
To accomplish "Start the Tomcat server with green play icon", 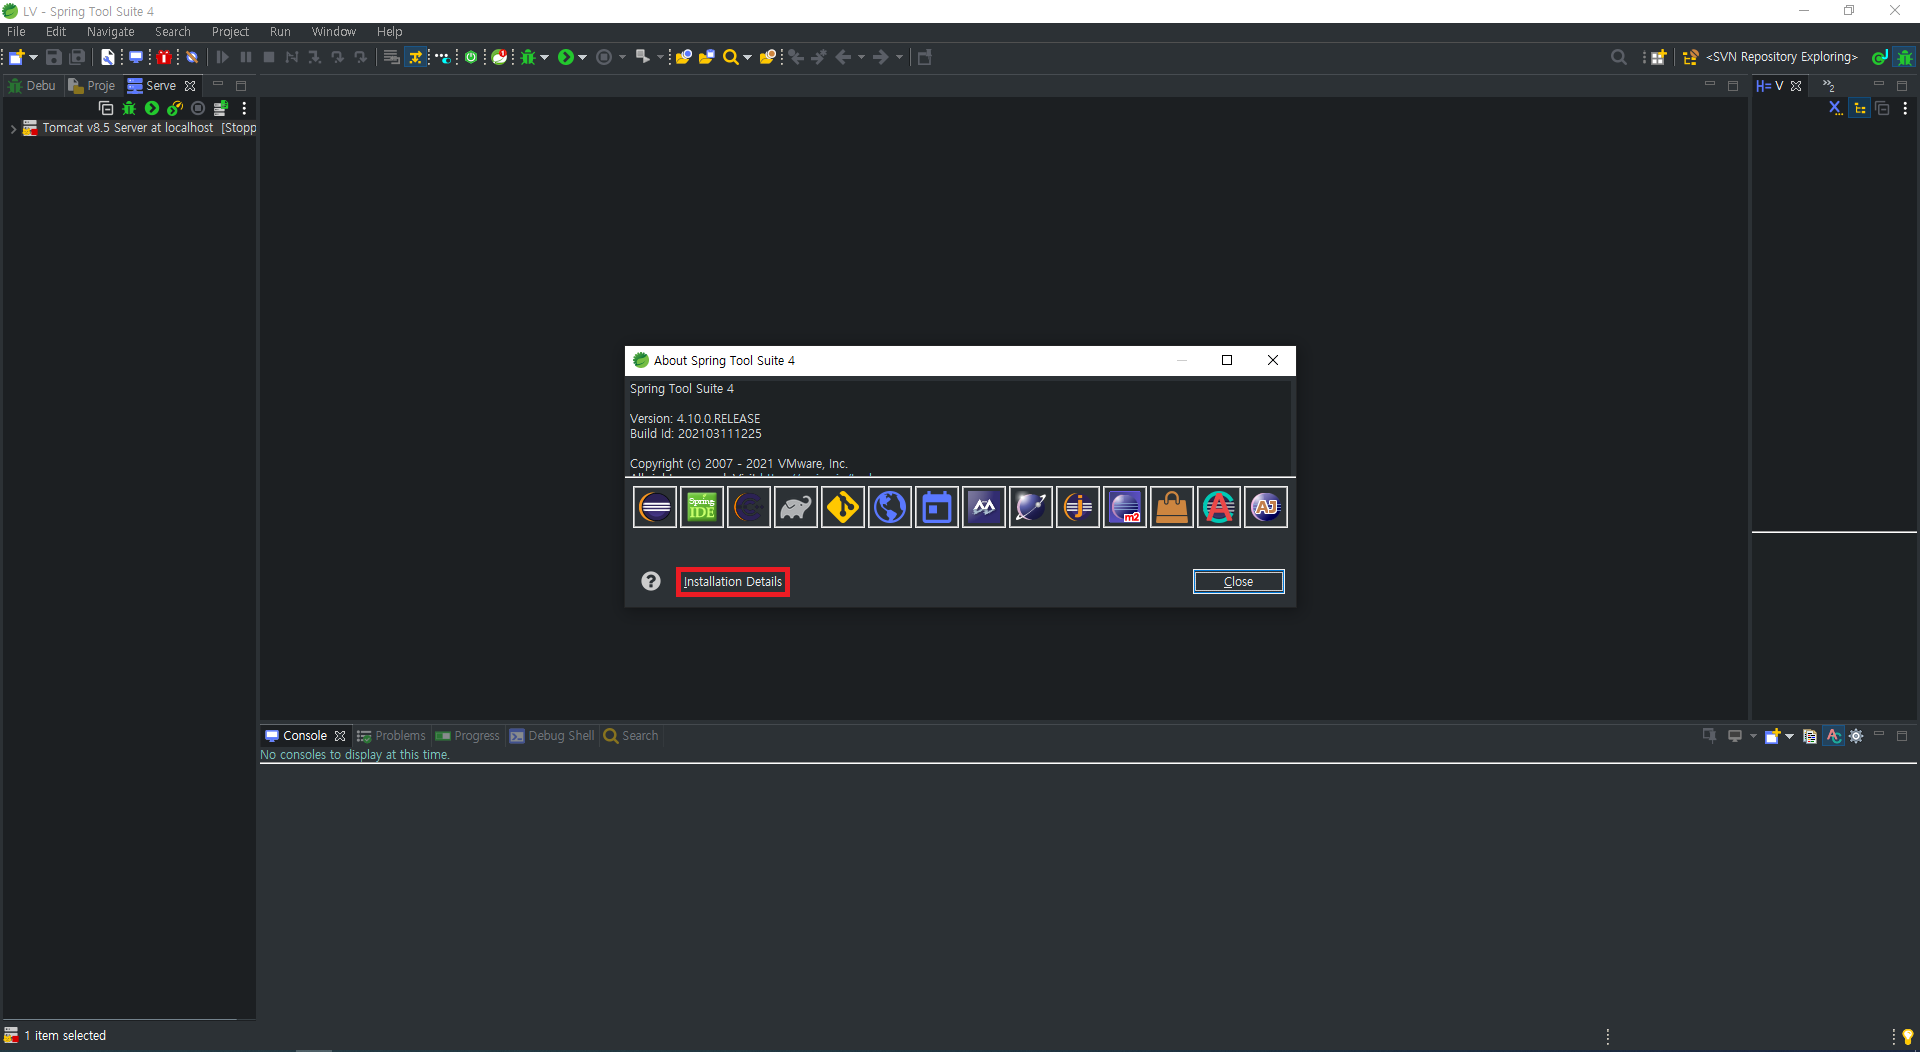I will pos(152,108).
